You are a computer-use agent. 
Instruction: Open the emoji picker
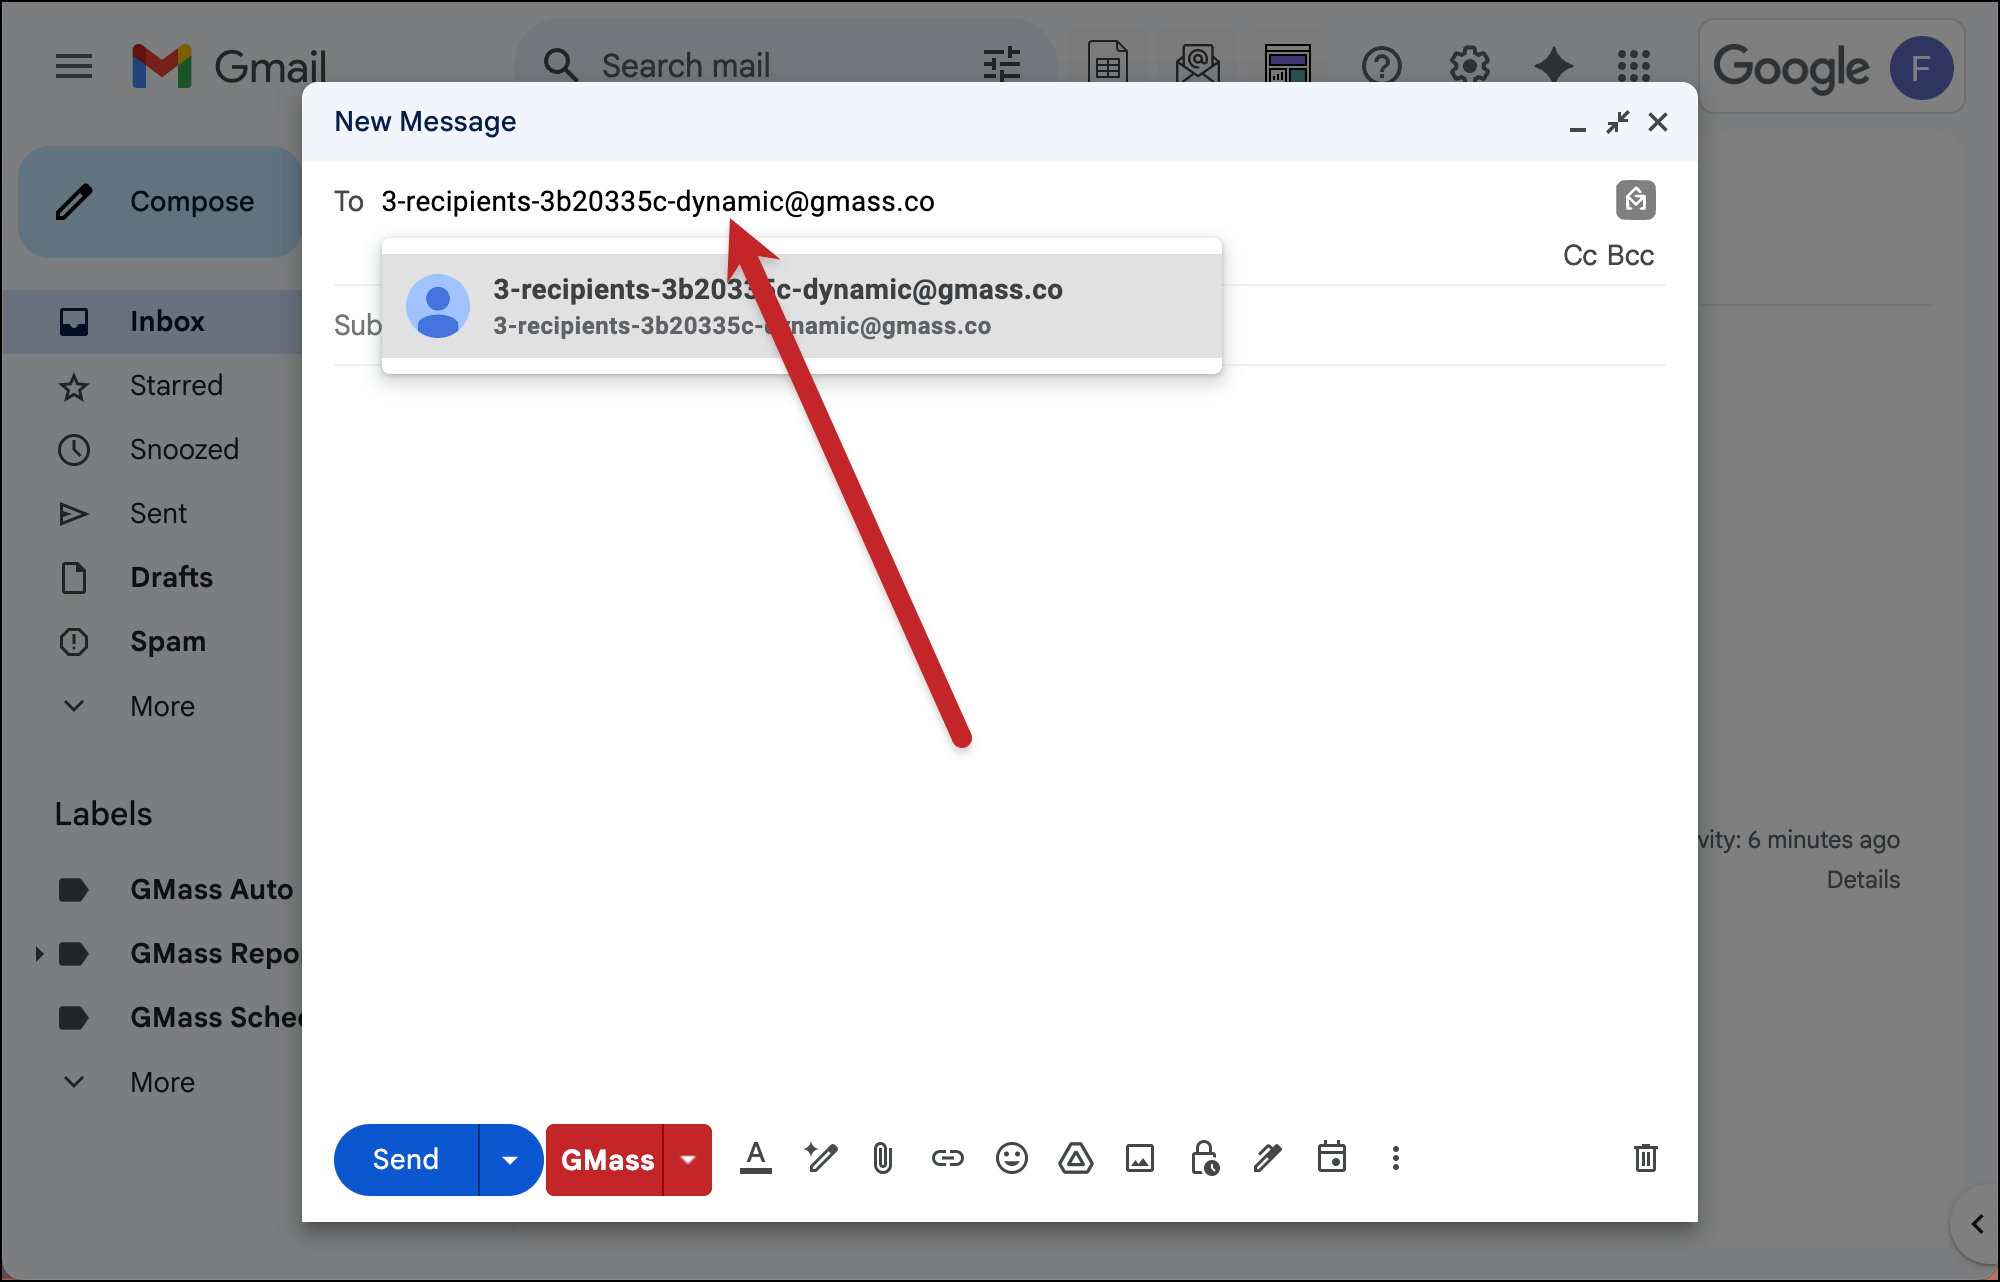tap(1011, 1158)
